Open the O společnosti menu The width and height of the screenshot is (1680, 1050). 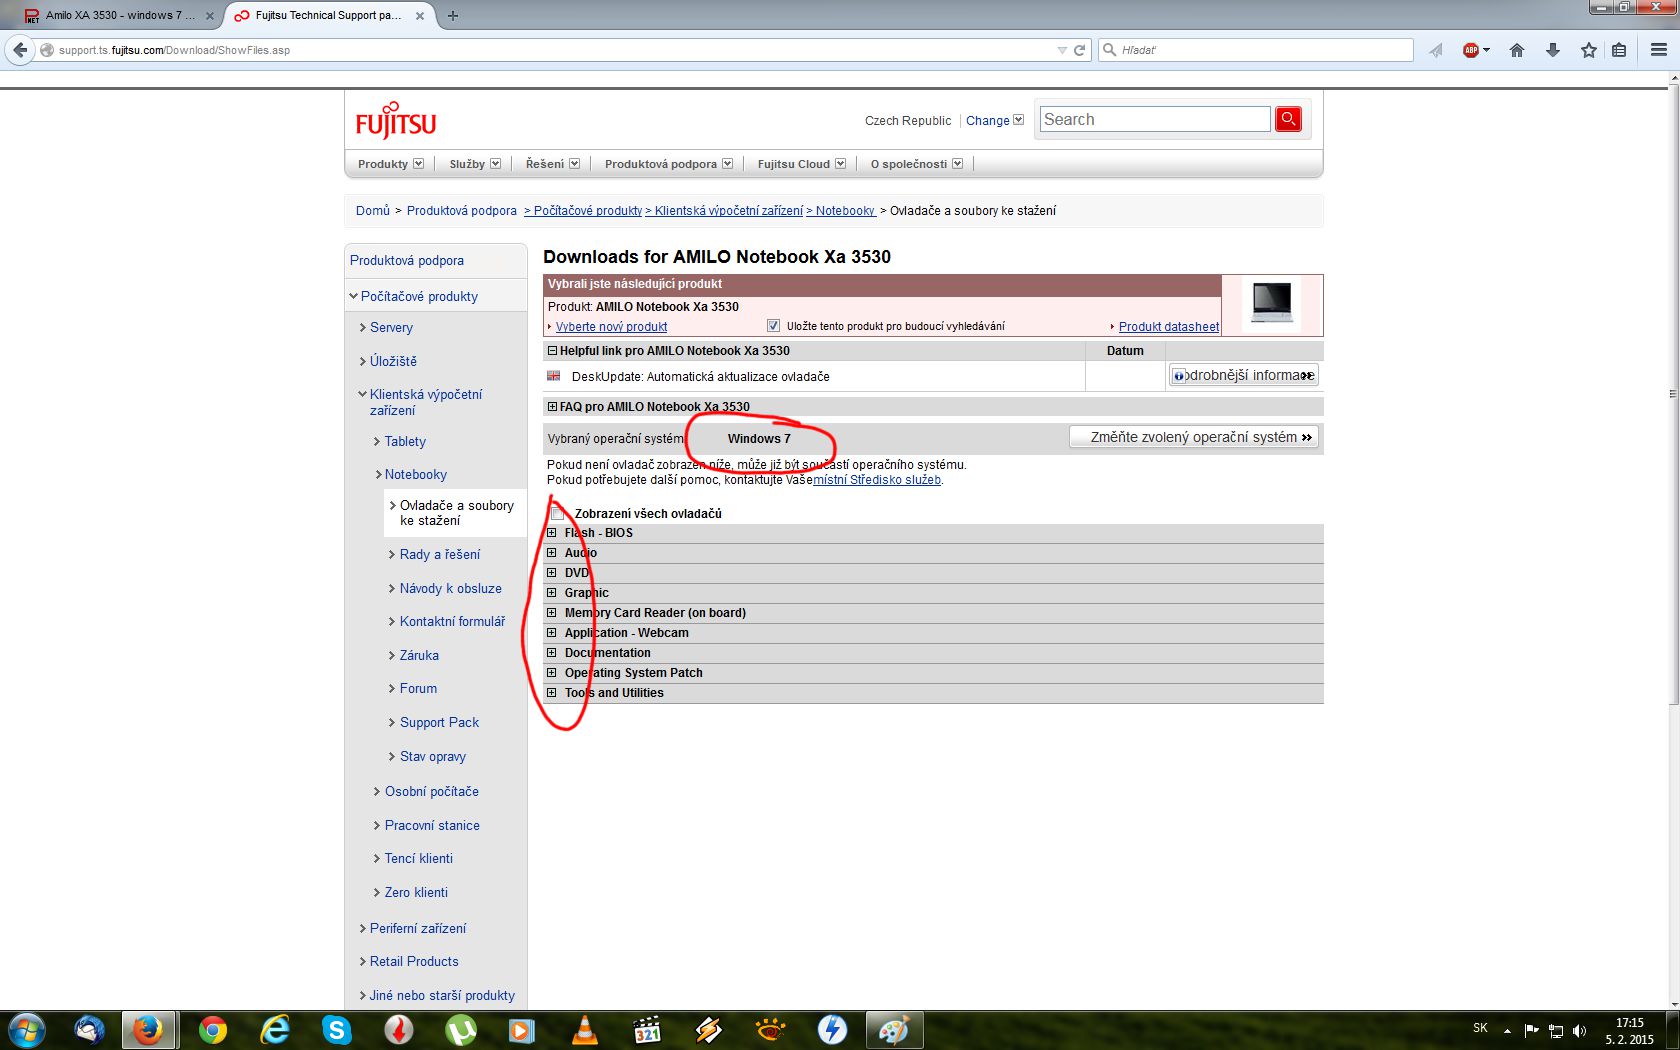pyautogui.click(x=917, y=164)
